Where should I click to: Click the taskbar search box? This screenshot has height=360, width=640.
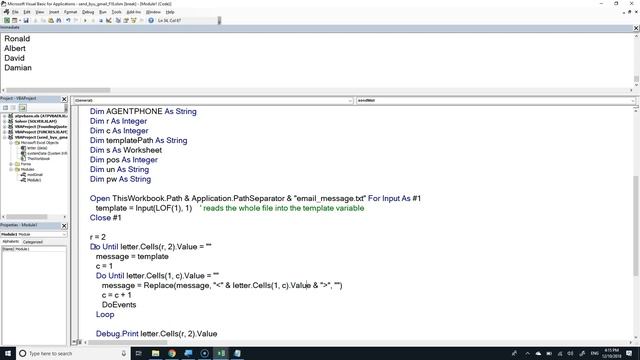pyautogui.click(x=73, y=353)
